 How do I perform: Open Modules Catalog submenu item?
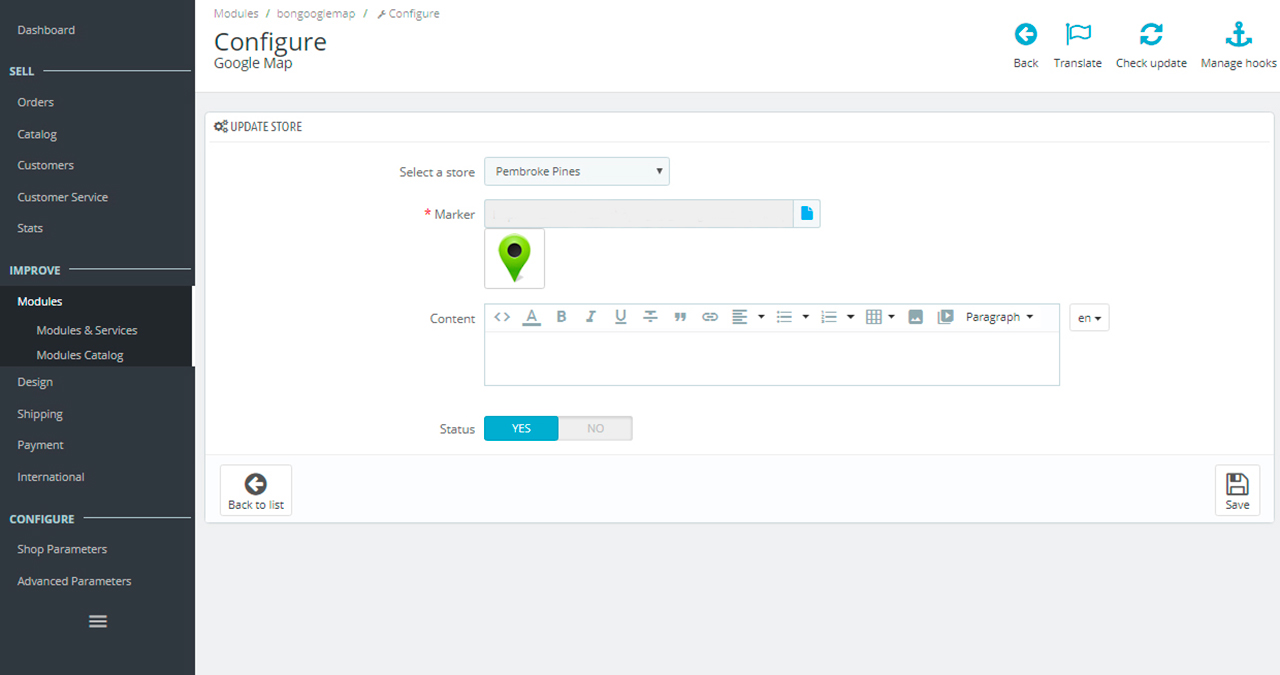(x=80, y=355)
